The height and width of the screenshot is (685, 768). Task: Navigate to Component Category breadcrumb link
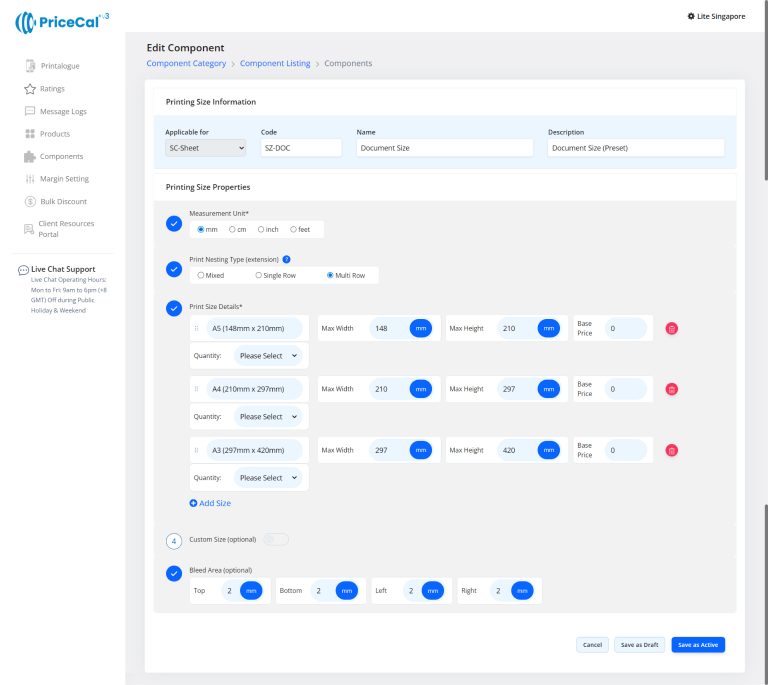coord(186,64)
